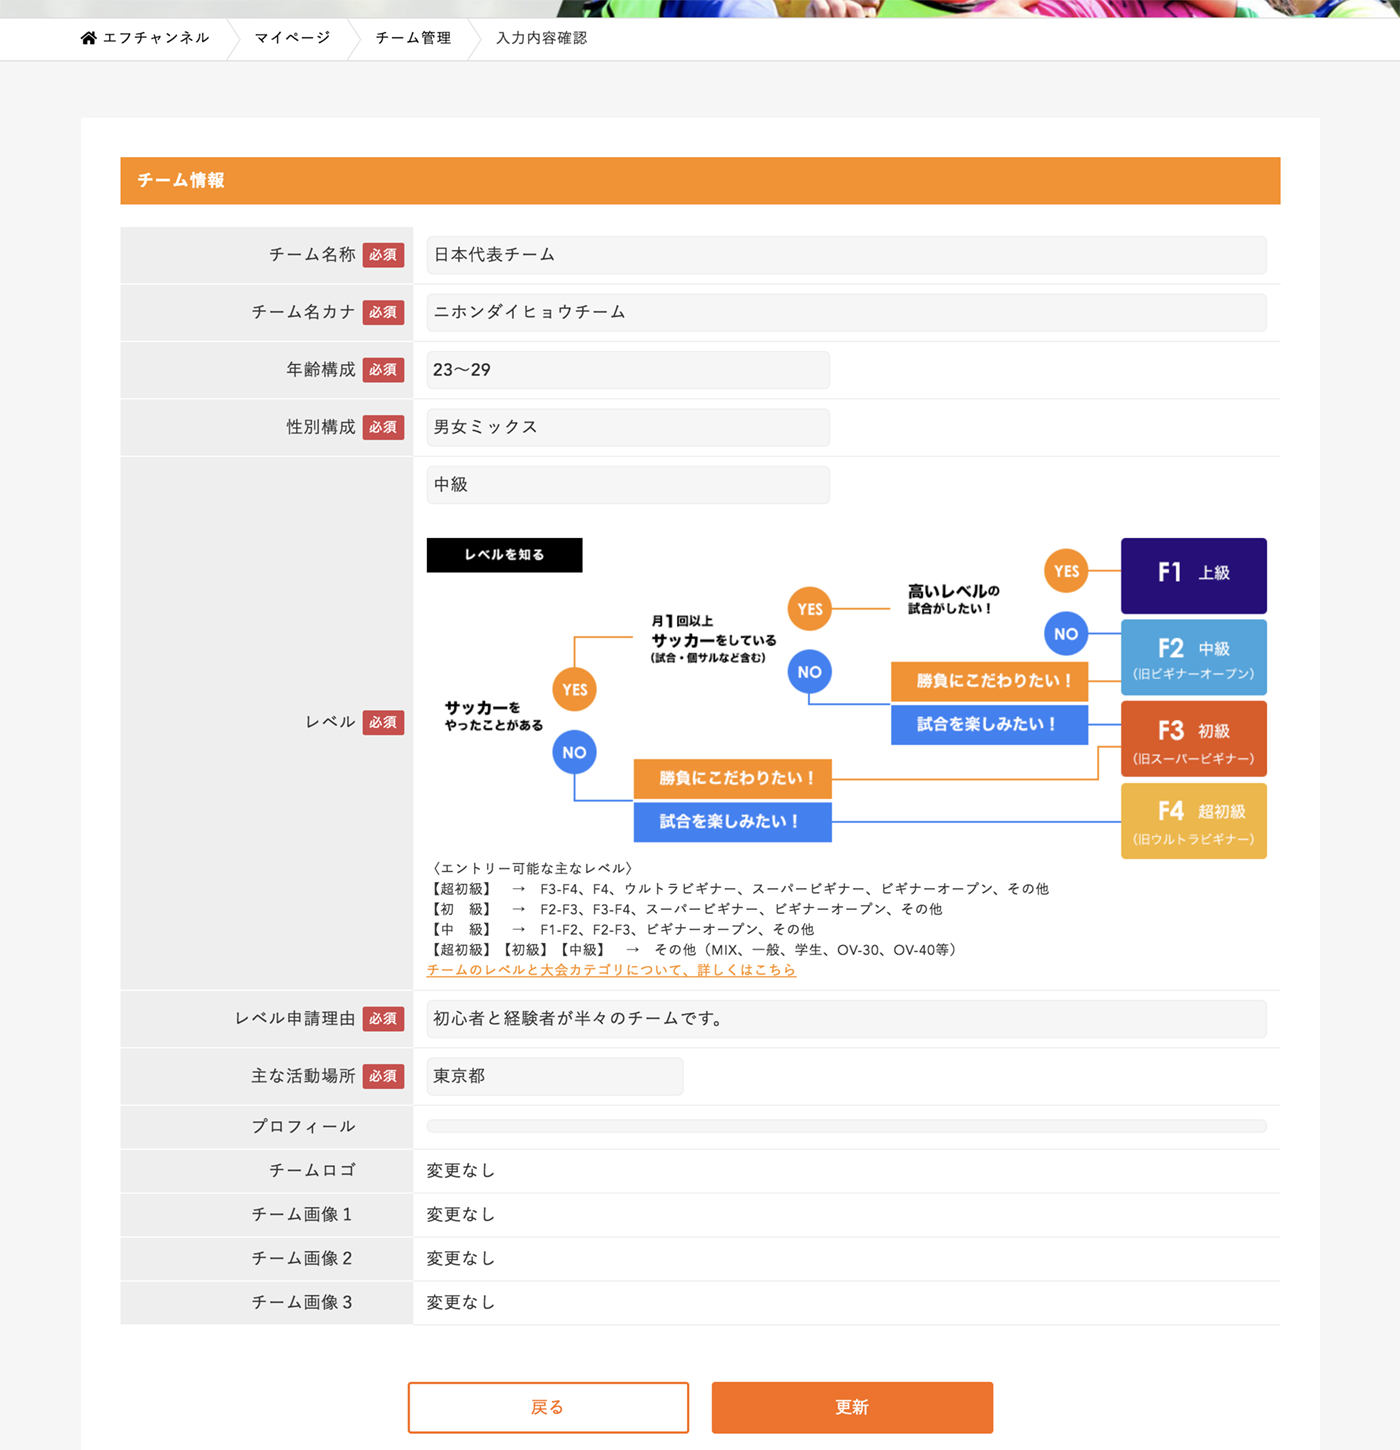Screen dimensions: 1400x1450
Task: Open the 年齢構成 field showing 23〜29
Action: click(x=628, y=370)
